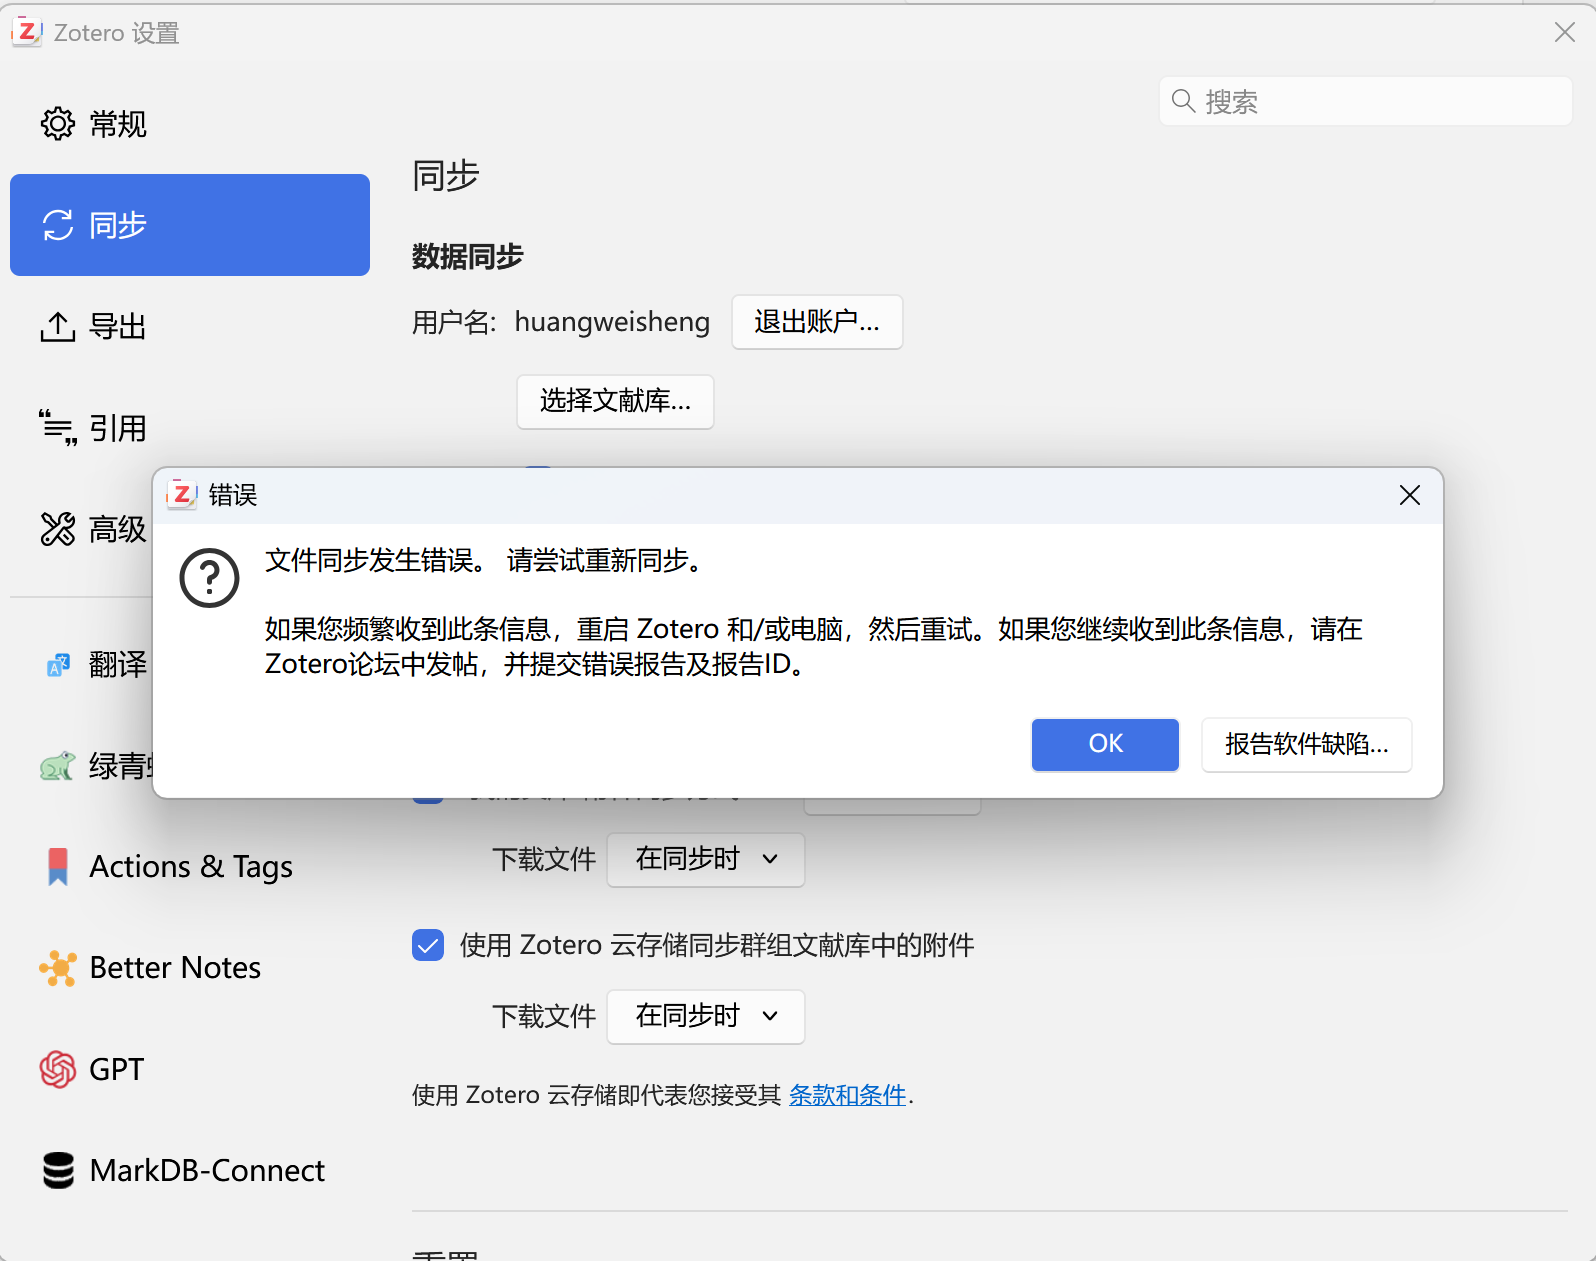Open the 导出 export upload icon
1596x1261 pixels.
[x=57, y=326]
